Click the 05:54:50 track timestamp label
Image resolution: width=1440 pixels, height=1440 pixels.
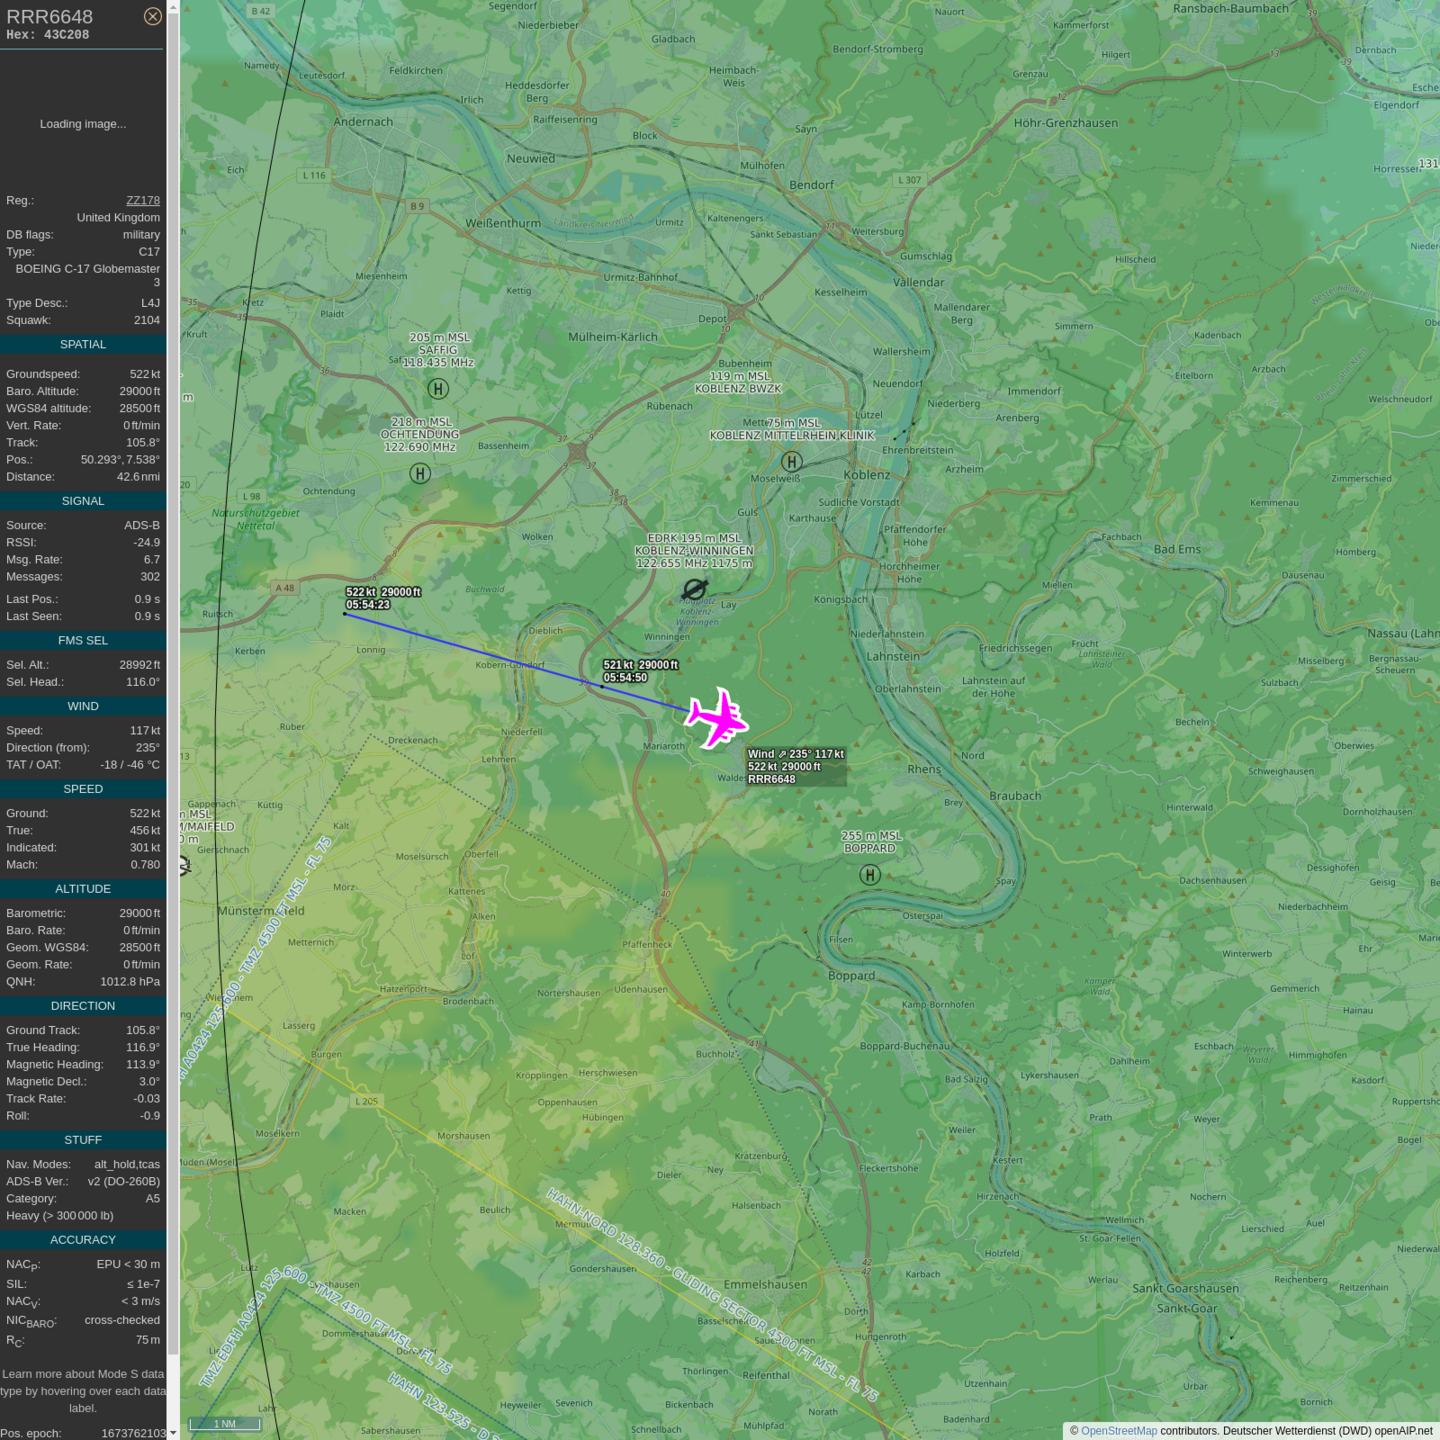625,678
